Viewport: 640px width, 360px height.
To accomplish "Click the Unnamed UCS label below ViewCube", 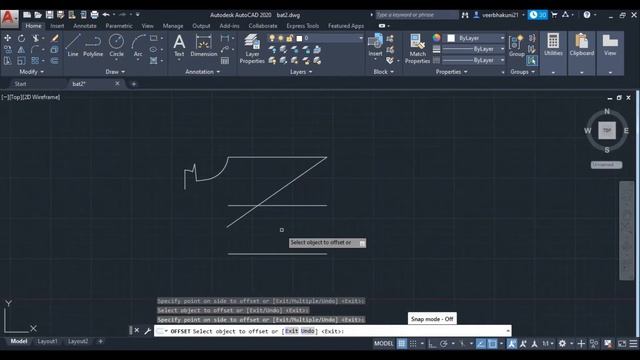I will tap(606, 164).
